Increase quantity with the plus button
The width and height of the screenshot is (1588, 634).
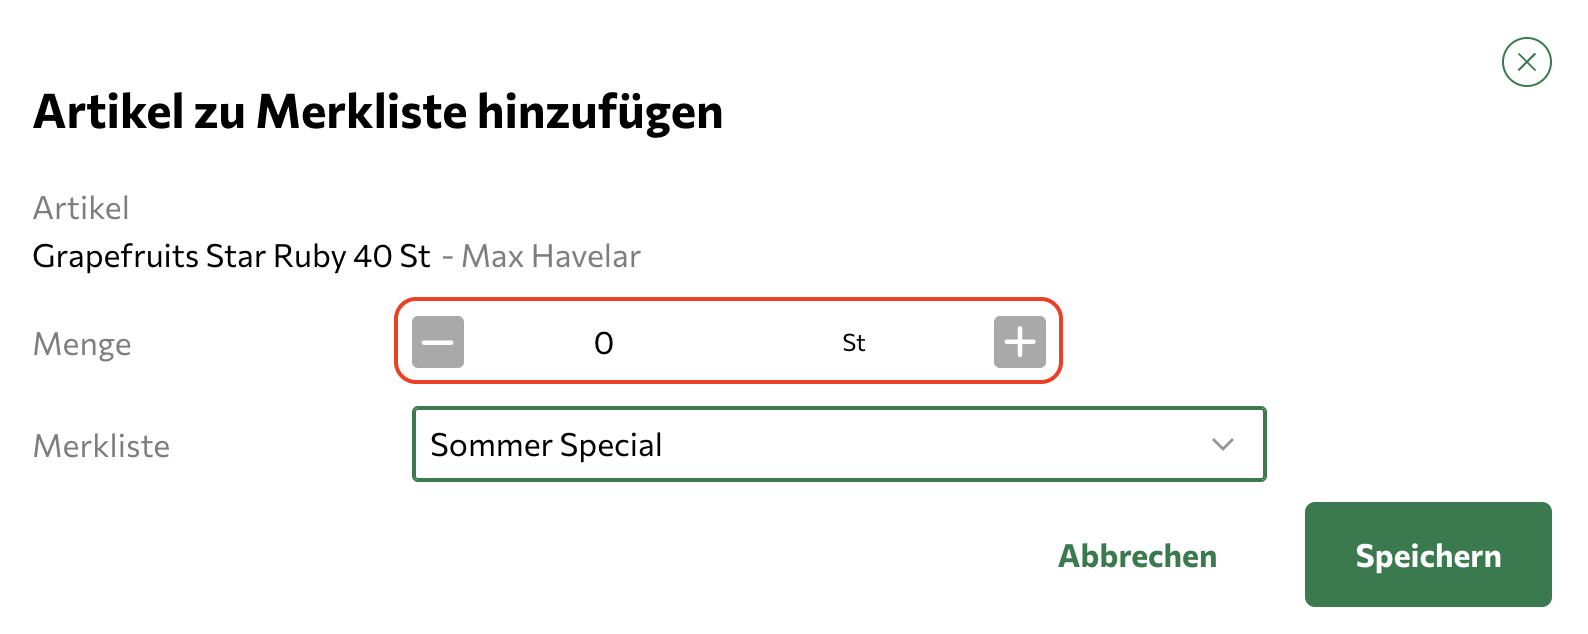tap(1019, 342)
